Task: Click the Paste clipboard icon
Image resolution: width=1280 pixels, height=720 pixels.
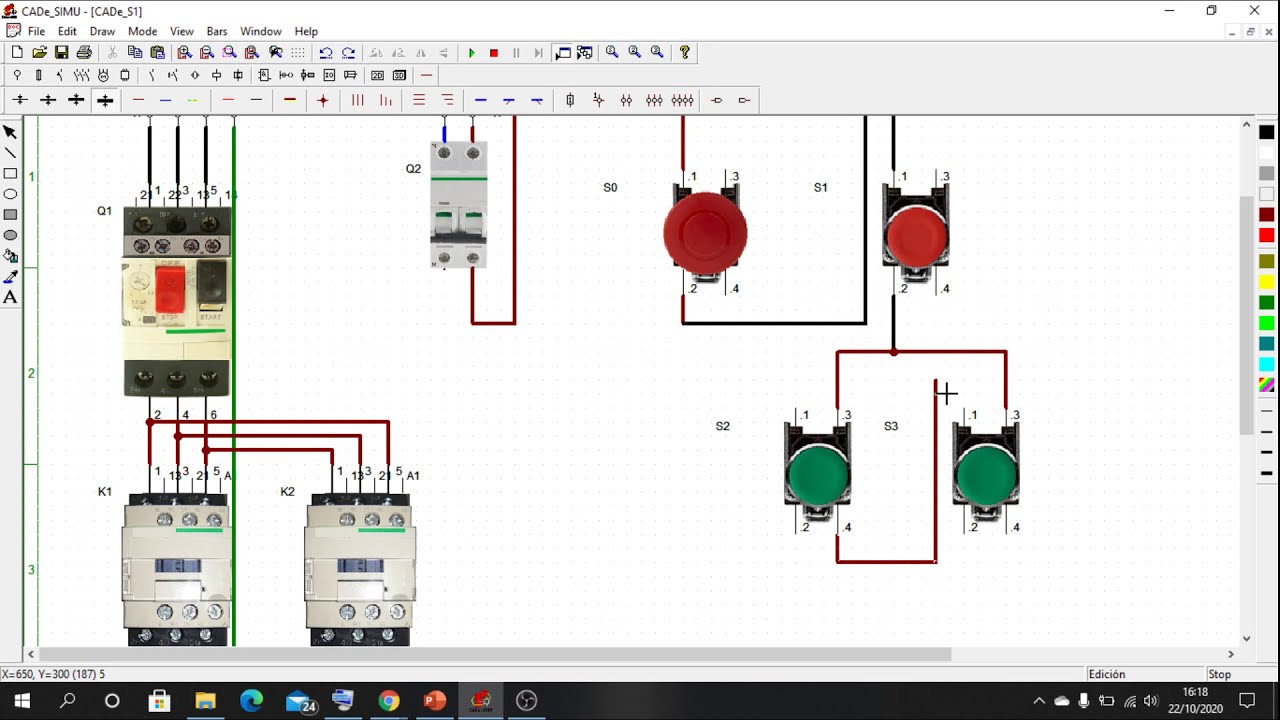Action: (x=157, y=52)
